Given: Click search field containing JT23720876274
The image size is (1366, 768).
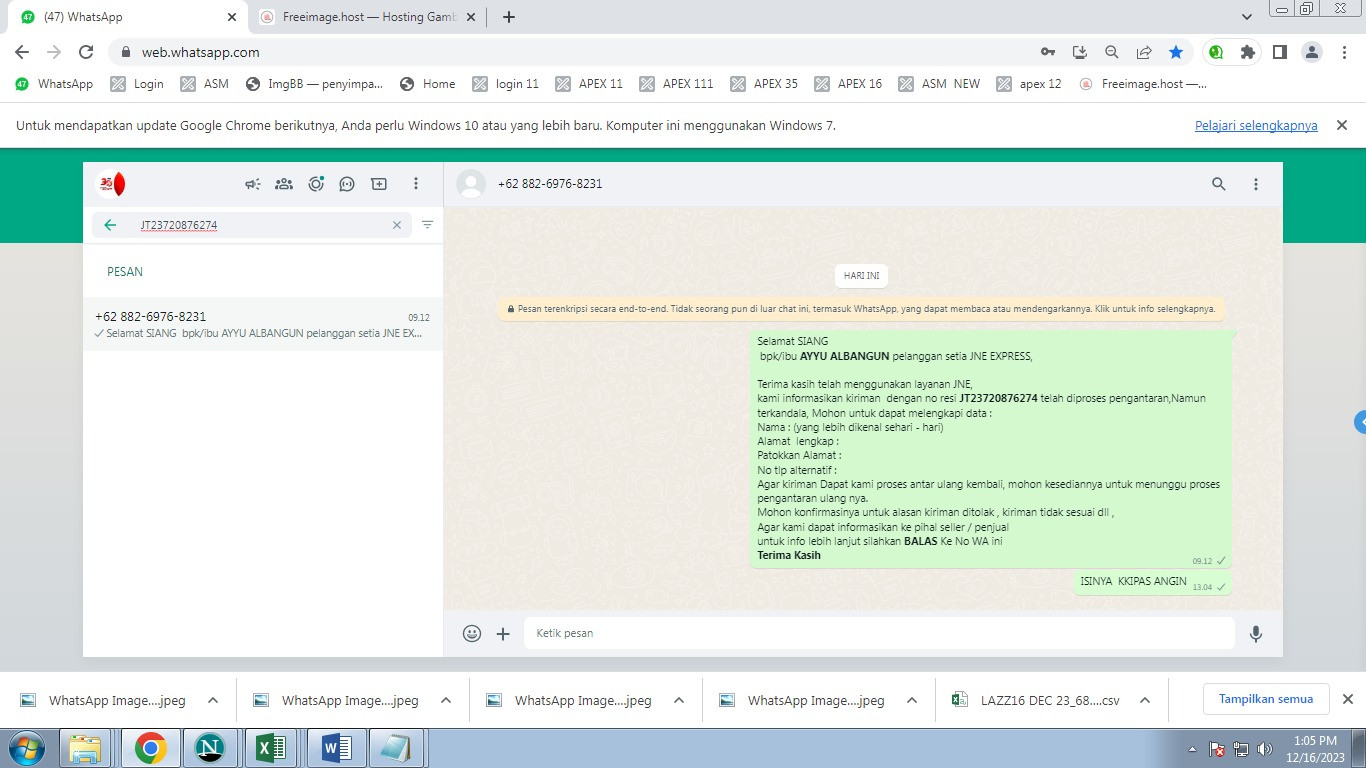Looking at the screenshot, I should (x=252, y=225).
